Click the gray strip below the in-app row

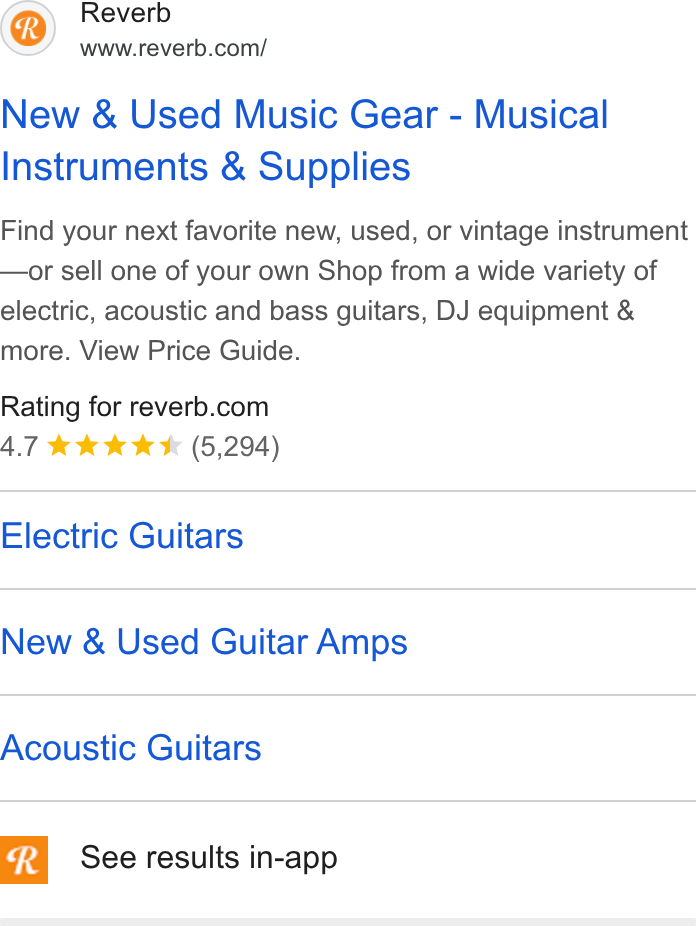click(x=348, y=922)
